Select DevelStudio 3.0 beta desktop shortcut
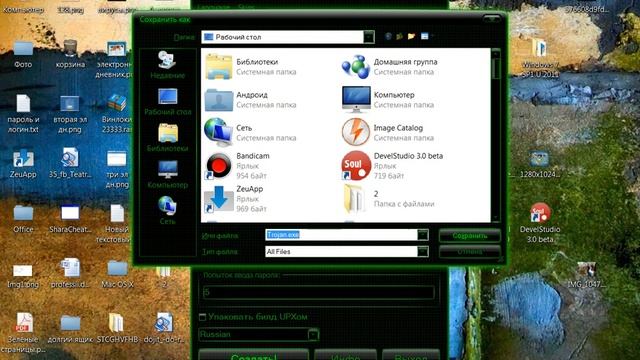Screen dimensions: 640x360 540,223
